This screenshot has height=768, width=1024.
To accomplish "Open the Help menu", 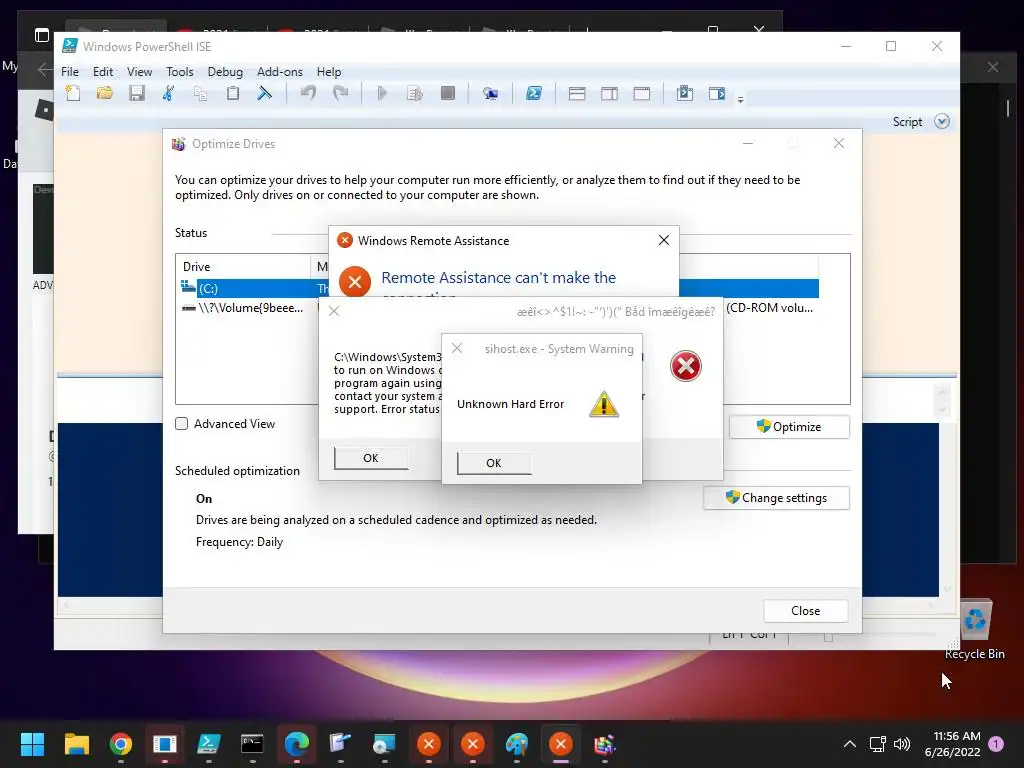I will click(329, 72).
